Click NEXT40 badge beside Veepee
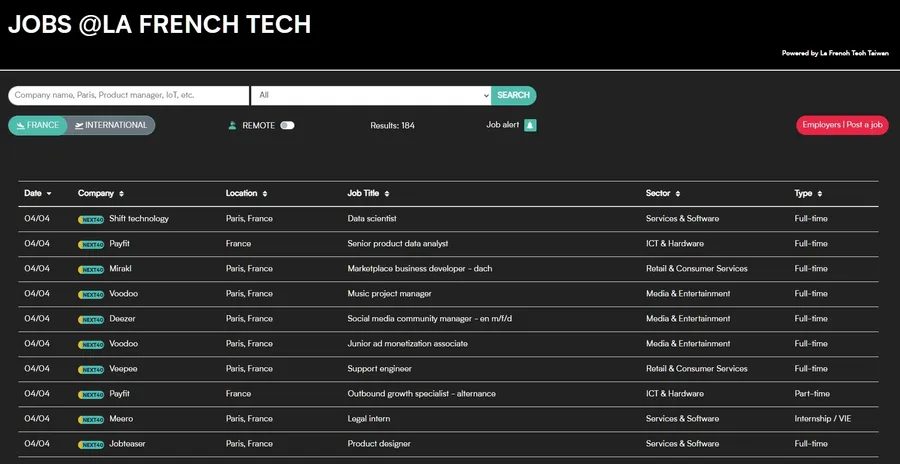 pyautogui.click(x=91, y=369)
